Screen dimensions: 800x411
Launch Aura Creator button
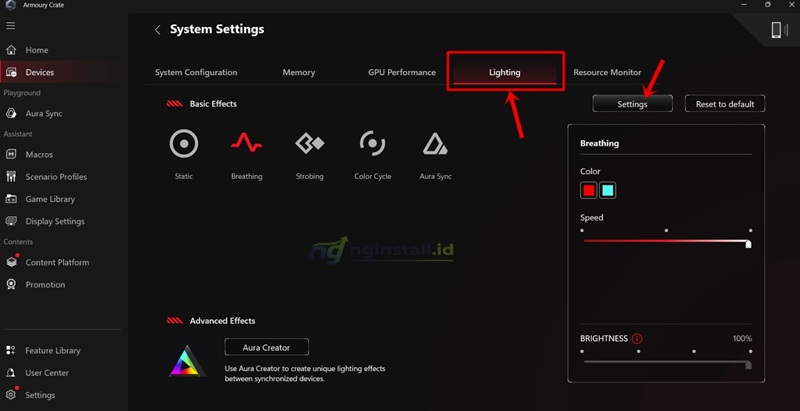(x=266, y=347)
